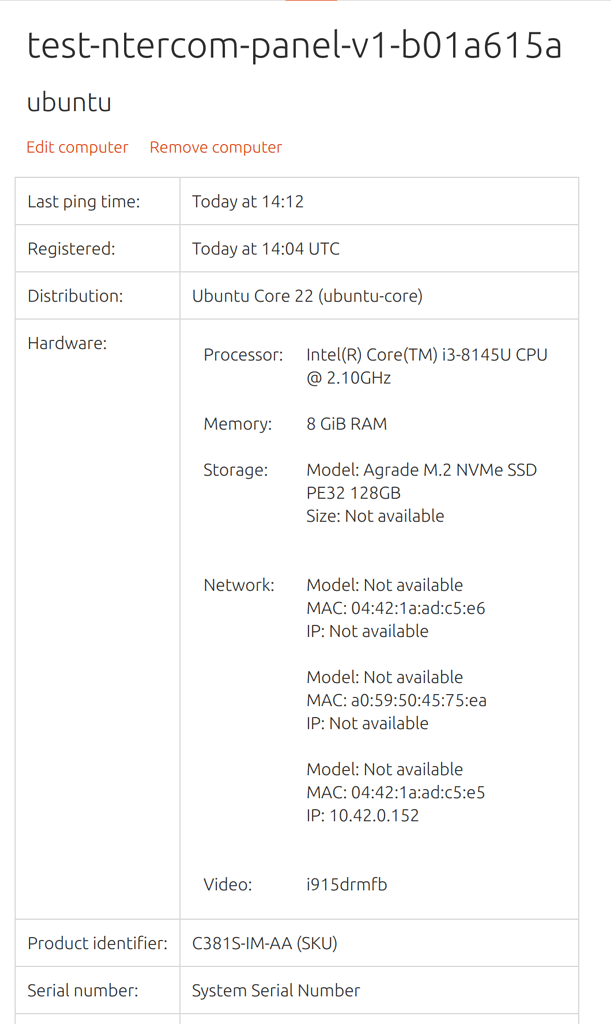Screen dimensions: 611x1024
Task: Click the i915drmfb video value
Action: (346, 884)
